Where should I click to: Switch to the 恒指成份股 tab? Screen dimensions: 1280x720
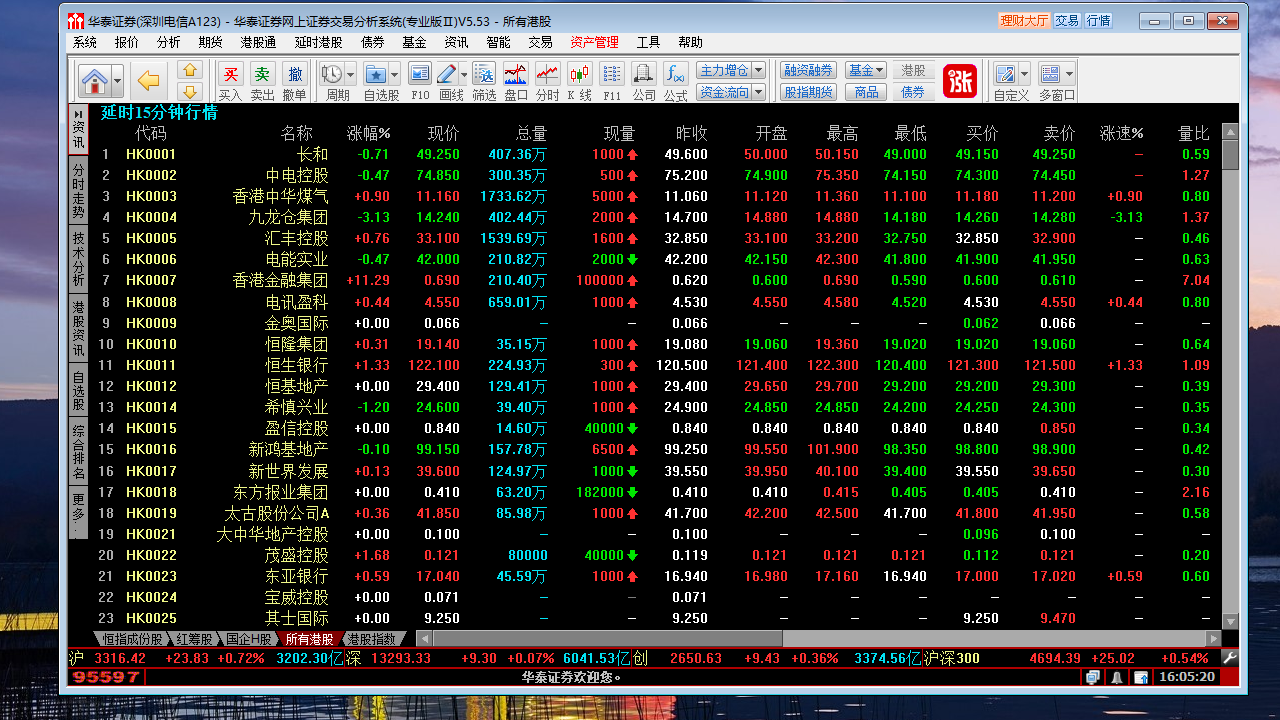[132, 639]
